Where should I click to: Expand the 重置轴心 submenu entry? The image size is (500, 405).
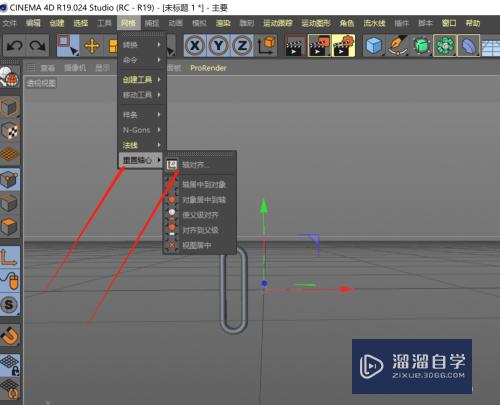[x=142, y=160]
